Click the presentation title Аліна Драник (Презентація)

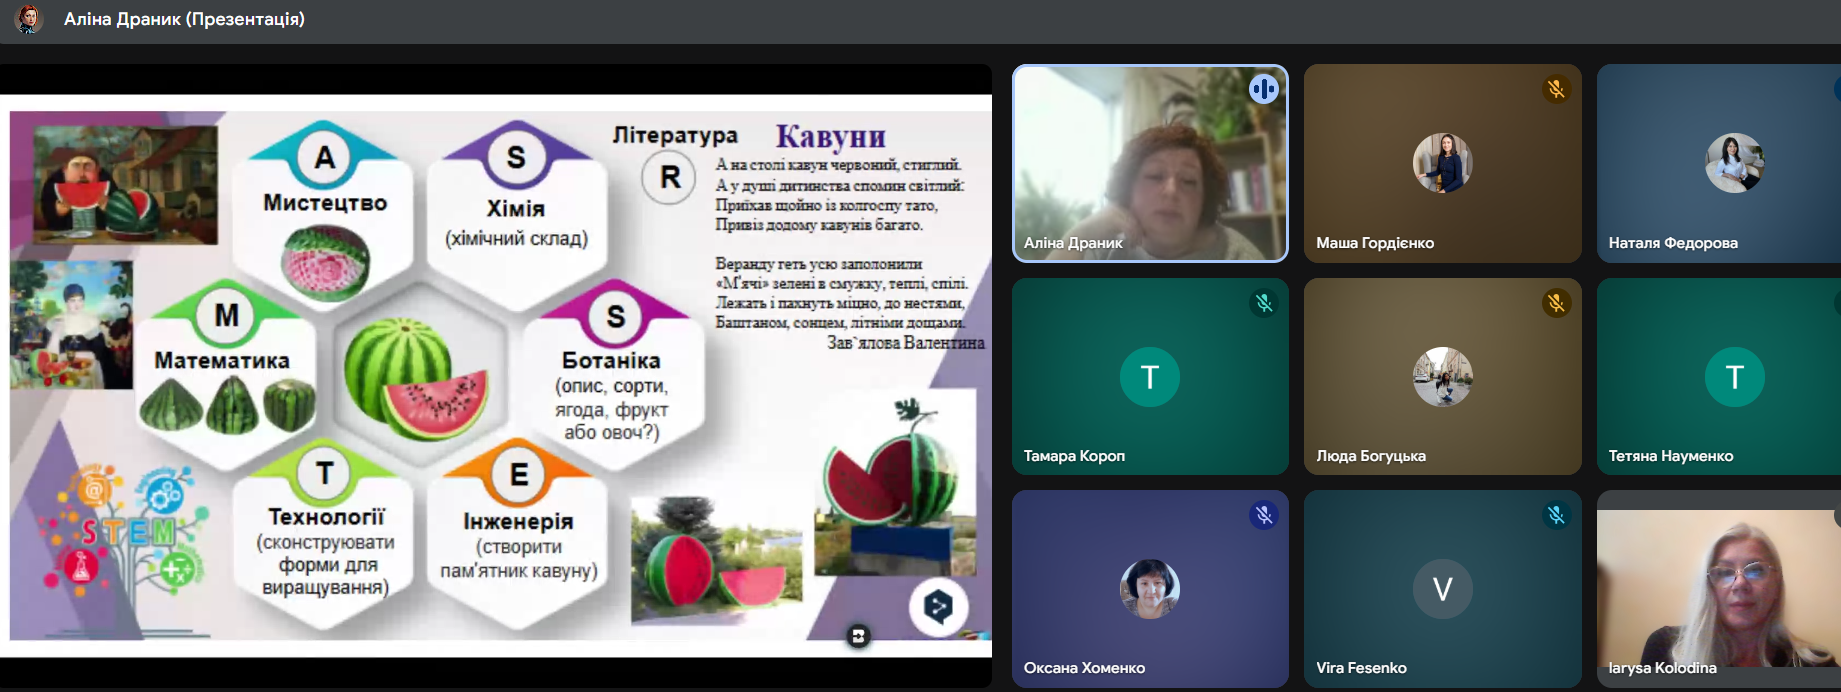(184, 19)
